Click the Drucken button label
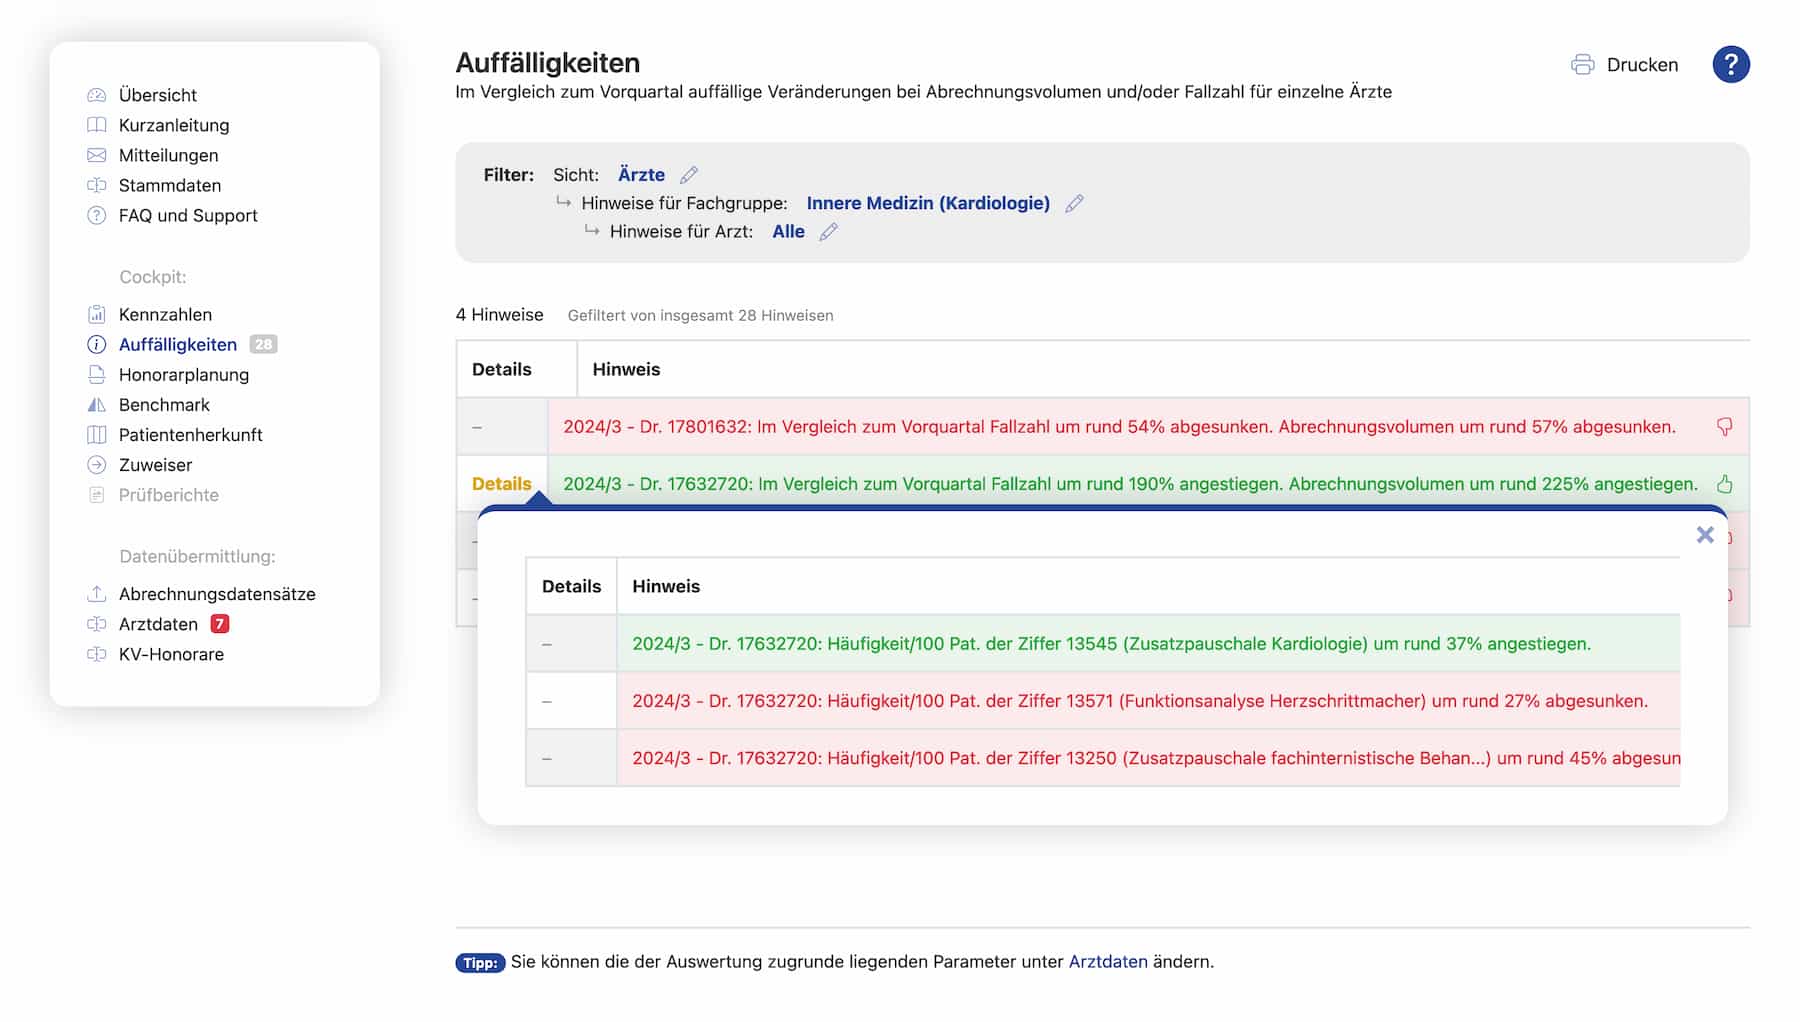This screenshot has height=1022, width=1800. tap(1642, 65)
